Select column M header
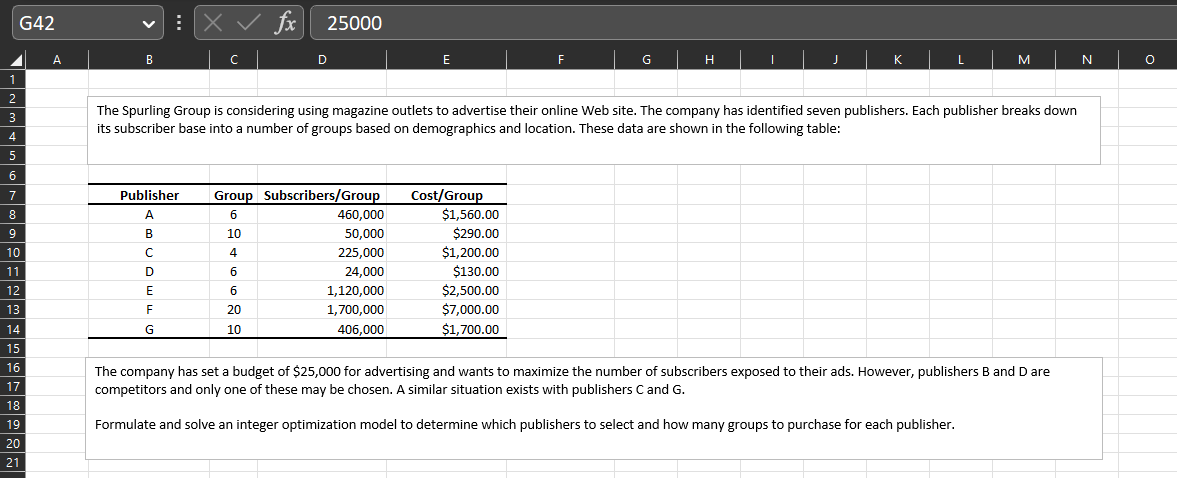This screenshot has width=1177, height=478. point(1025,60)
